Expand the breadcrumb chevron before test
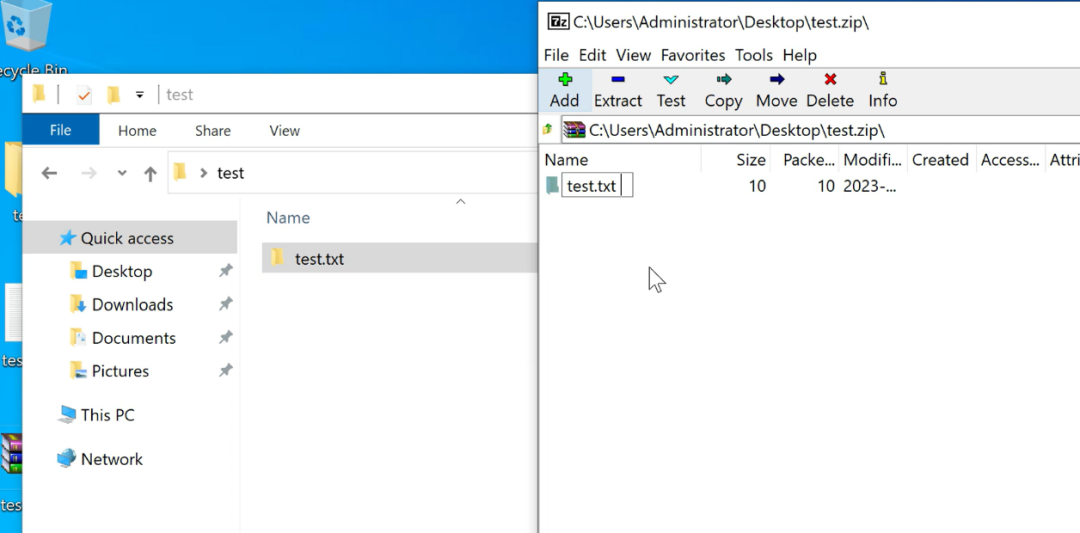Screen dimensions: 1080x533 [203, 173]
